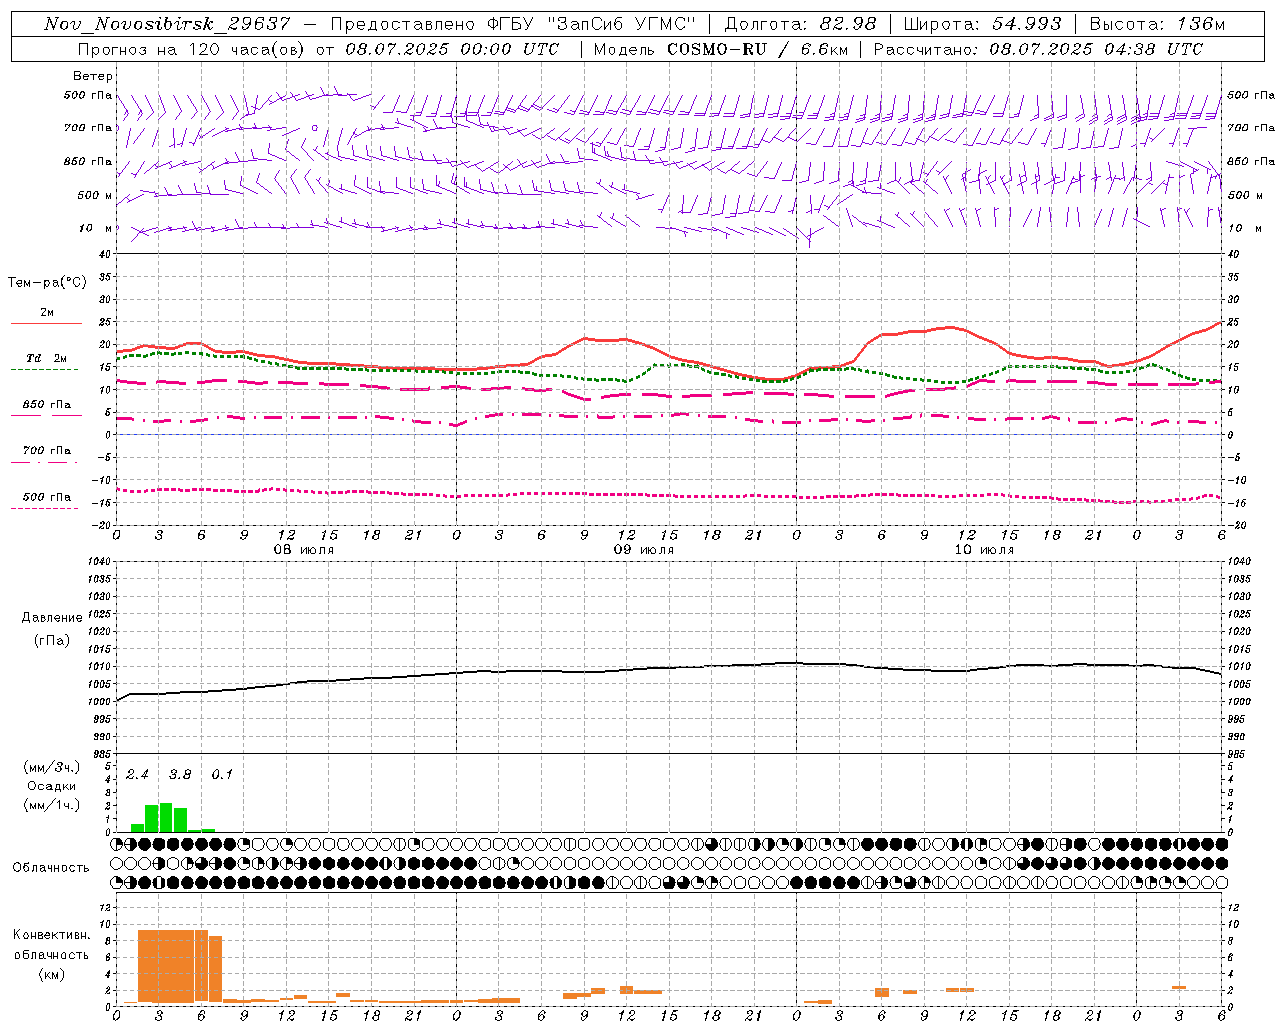Click the Ветер wind panel label

93,76
